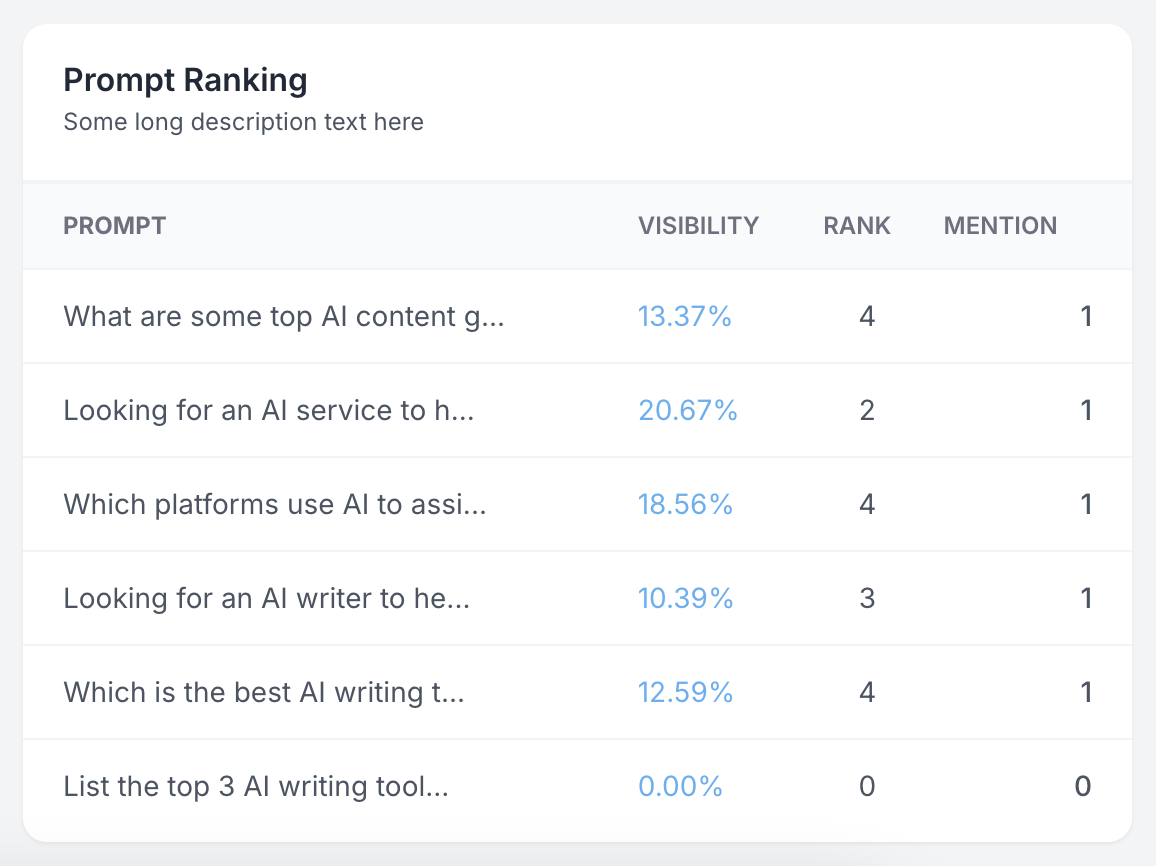Open the 'What are some top AI content' prompt

[x=283, y=317]
